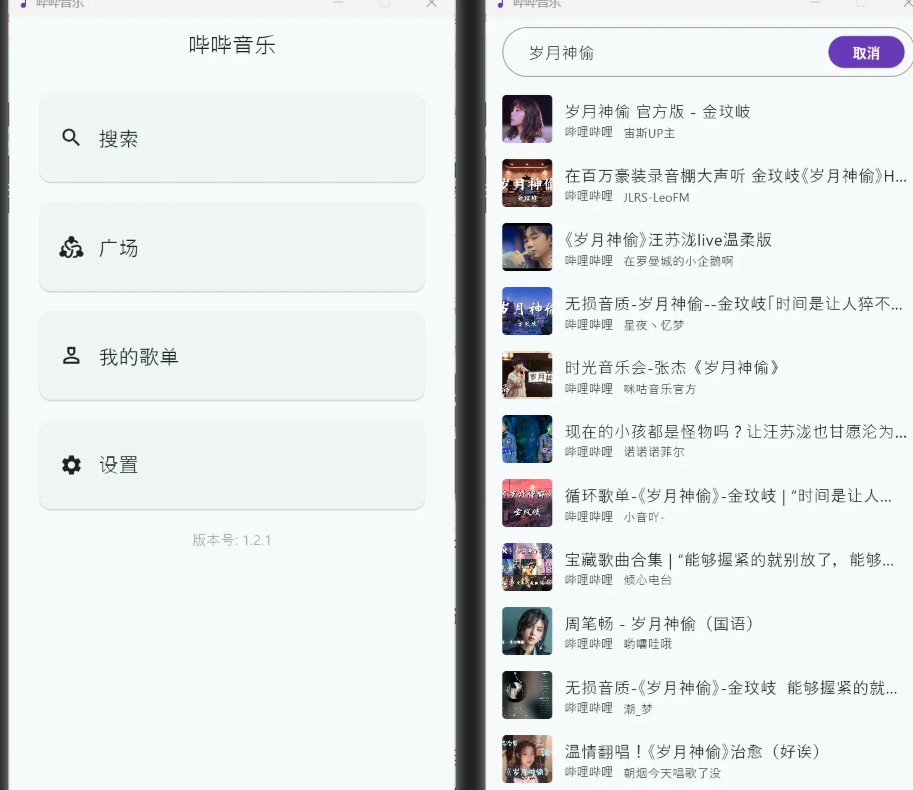Click the uploader name 咪咕音乐官方
913x790 pixels.
pyautogui.click(x=660, y=389)
